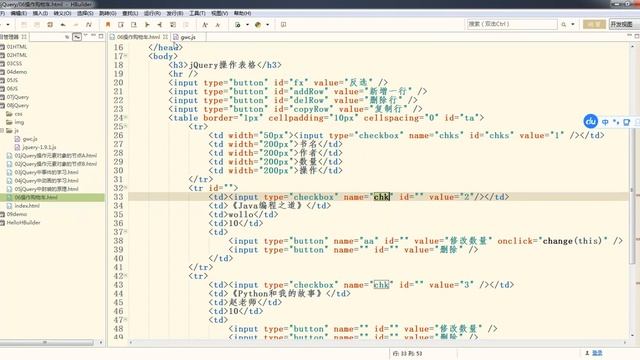Open the 编辑(E) menu
This screenshot has height=360, width=640.
(19, 13)
